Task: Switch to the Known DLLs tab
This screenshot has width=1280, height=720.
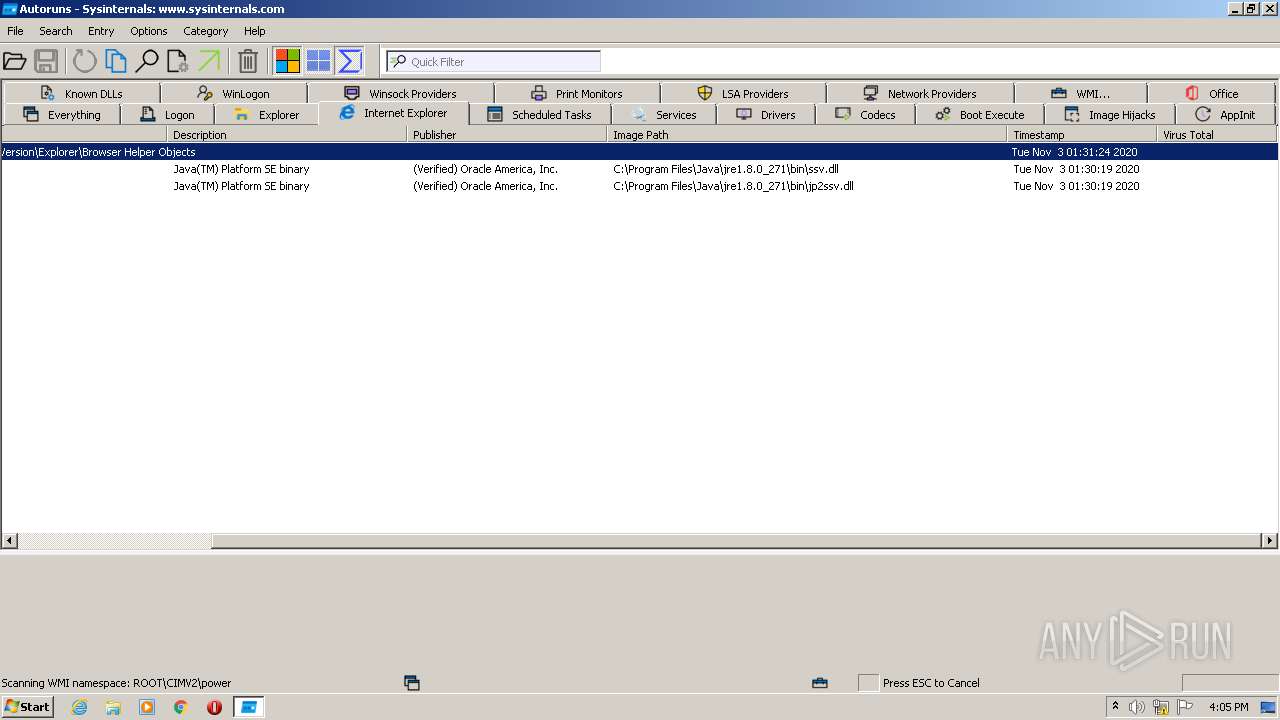Action: [81, 93]
